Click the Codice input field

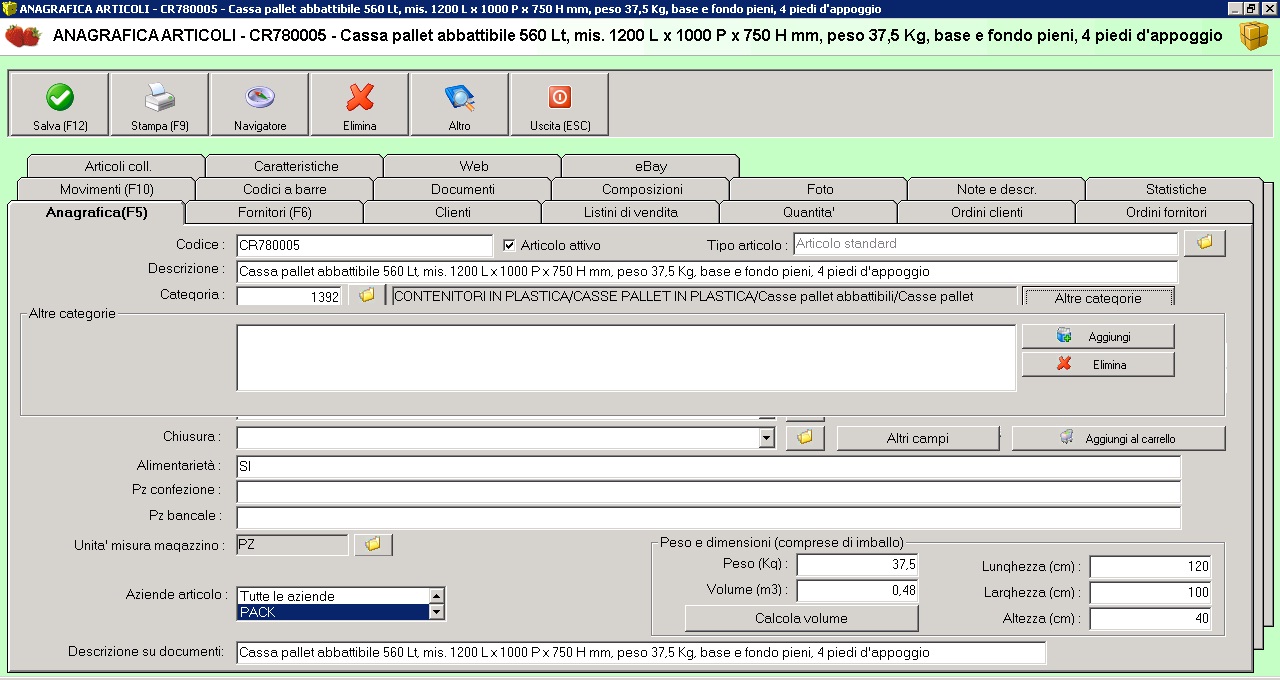[x=364, y=245]
